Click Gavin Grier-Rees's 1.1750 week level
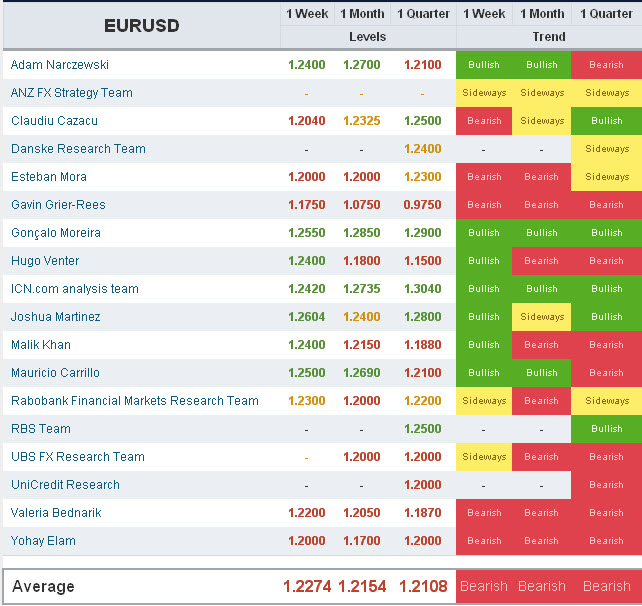Screen dimensions: 642x606 (307, 205)
